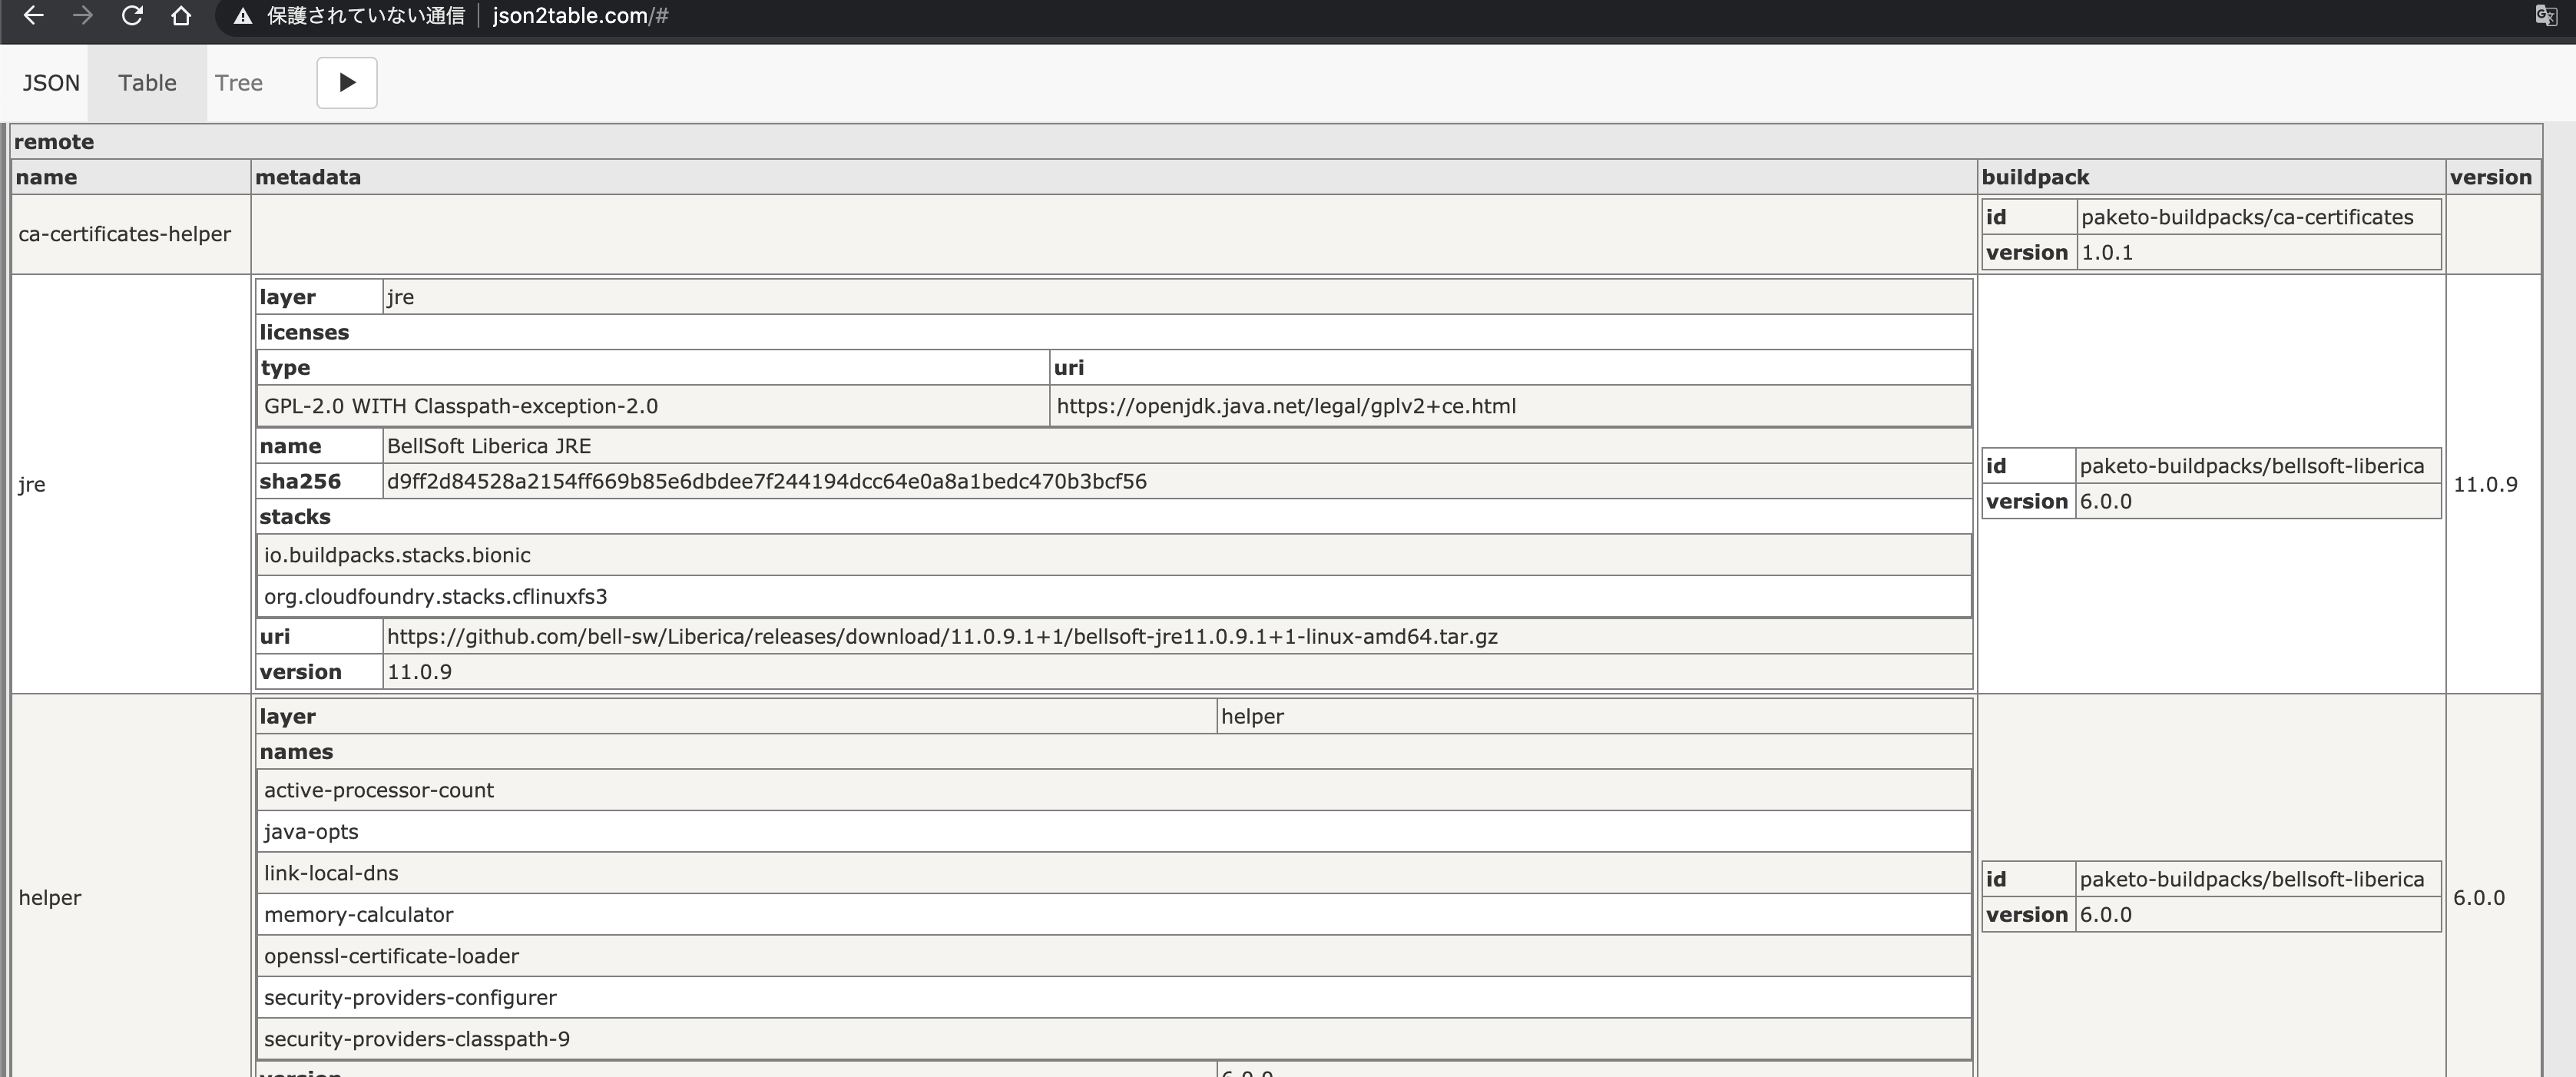Click the openjdk gplv2+ce.html license URI
This screenshot has width=2576, height=1077.
click(1510, 406)
